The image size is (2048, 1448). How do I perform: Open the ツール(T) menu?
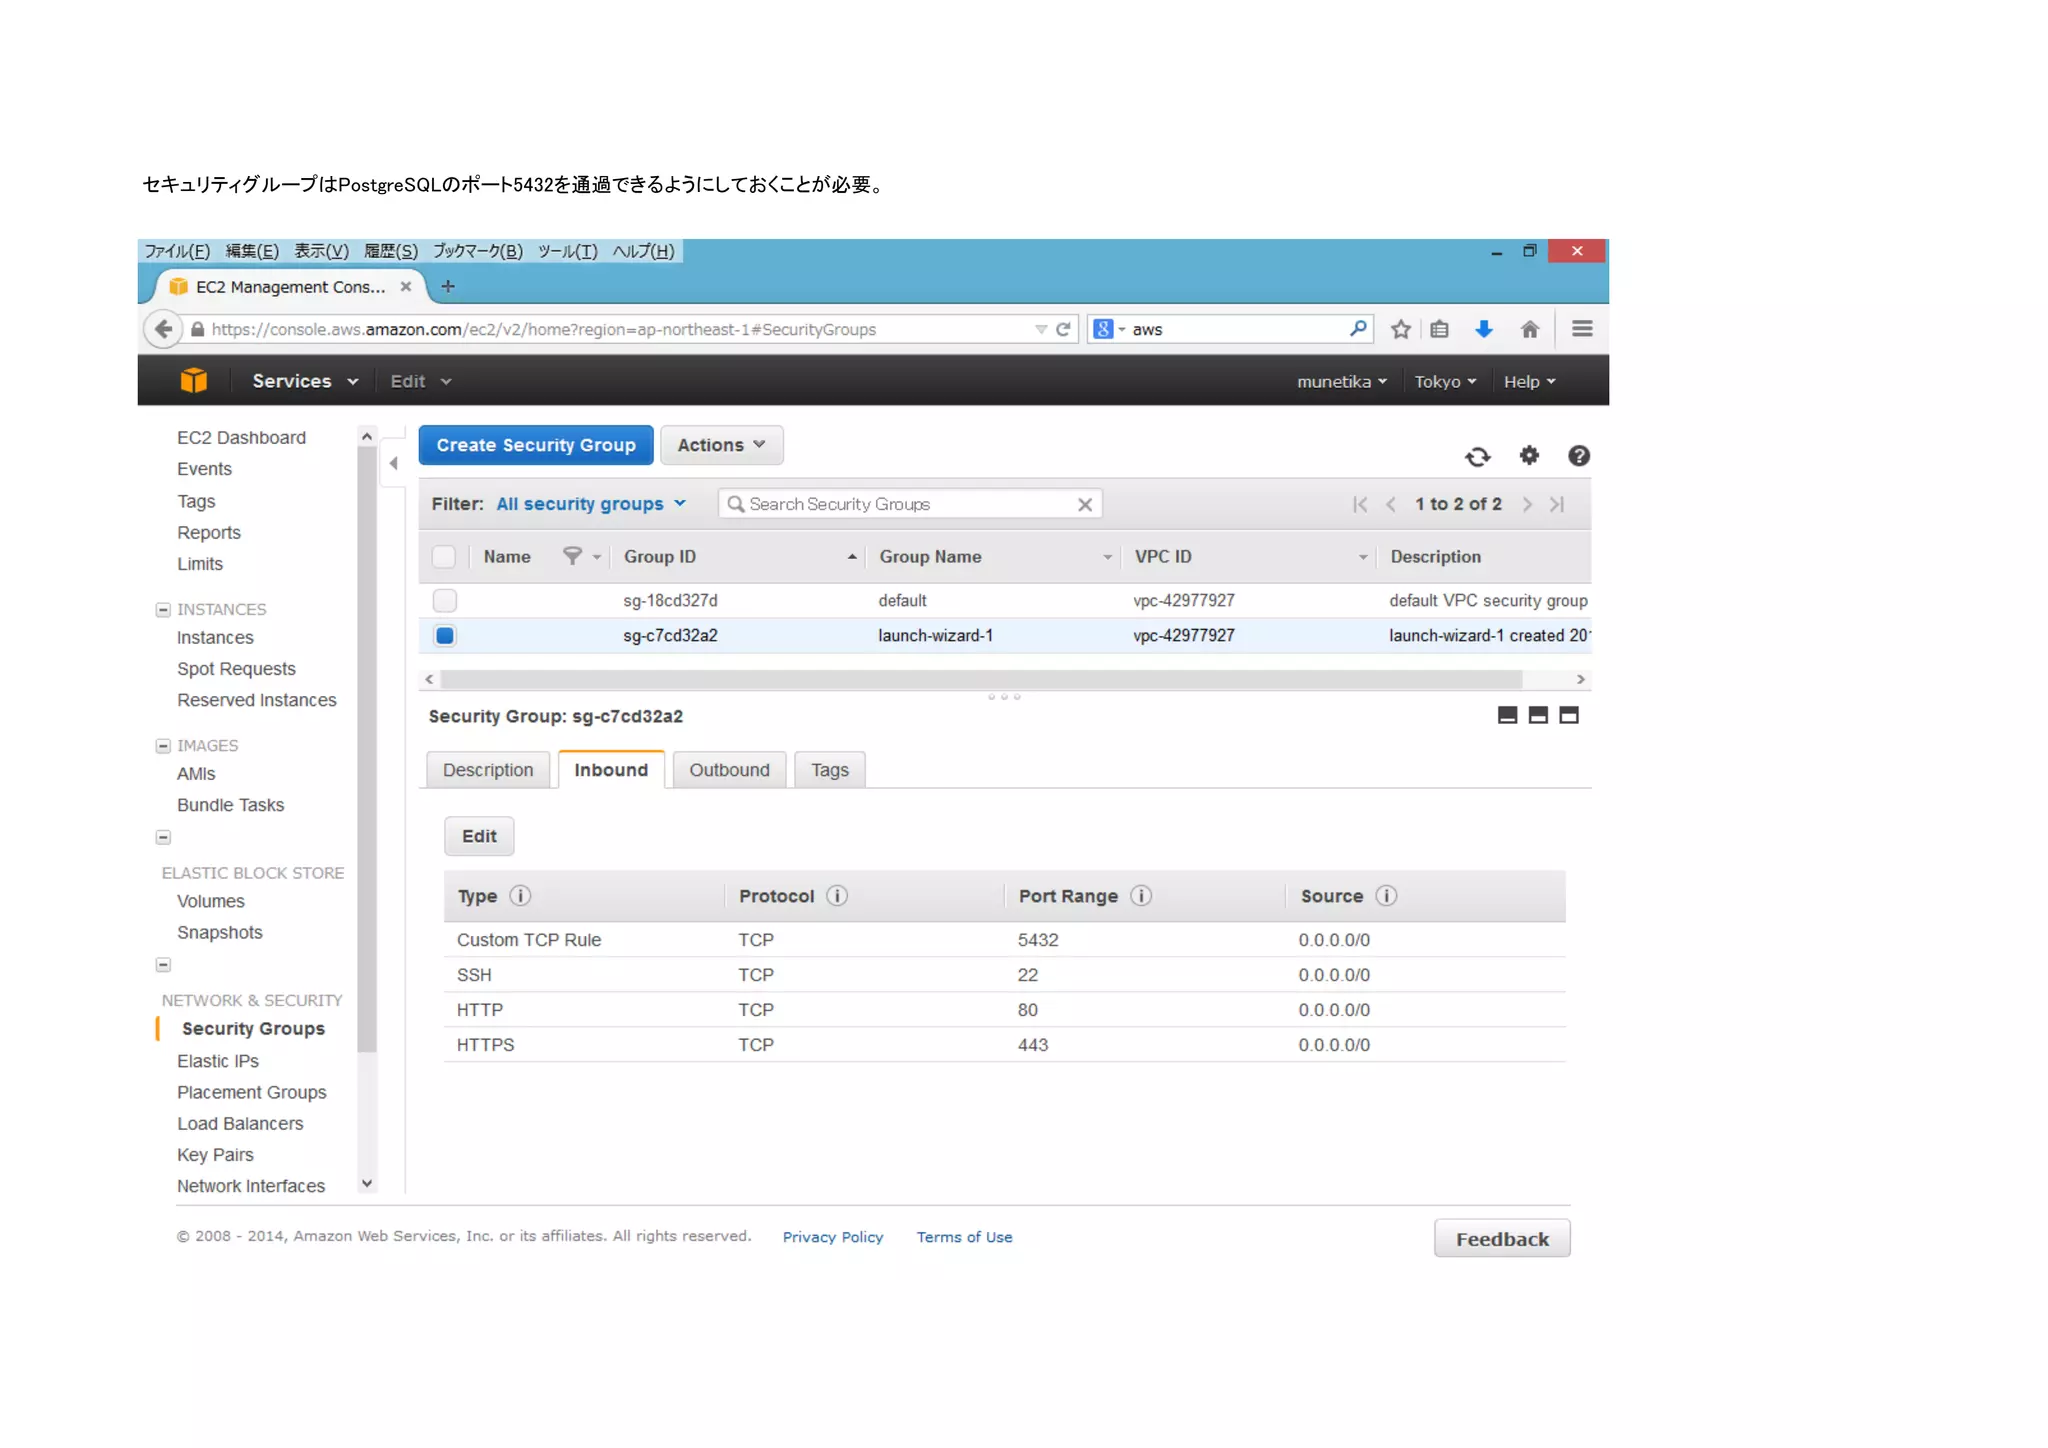click(567, 251)
